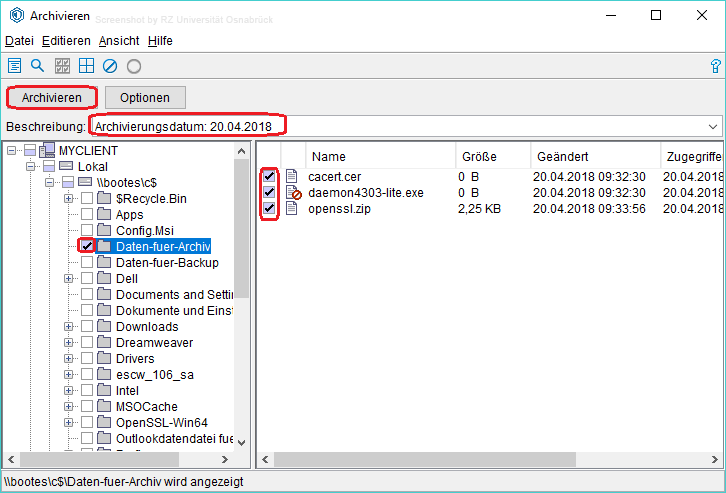This screenshot has width=726, height=493.
Task: Expand the Dell folder tree node
Action: (69, 279)
